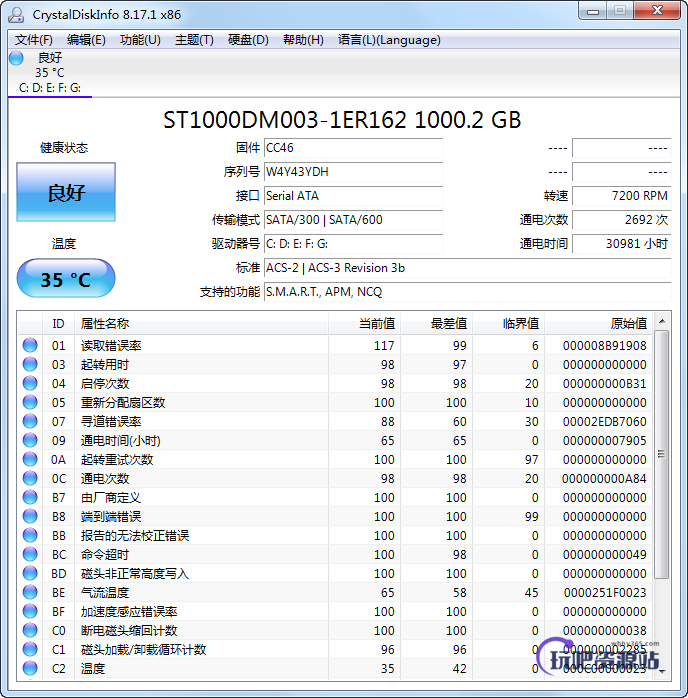688x698 pixels.
Task: Click status orb for ID 0C 通电次数 row
Action: click(x=30, y=479)
